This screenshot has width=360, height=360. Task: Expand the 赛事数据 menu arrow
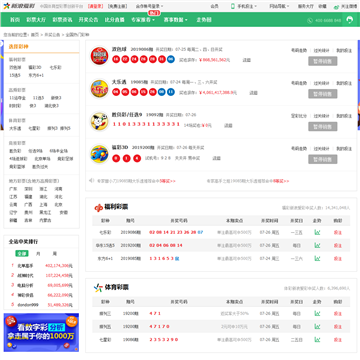click(186, 20)
